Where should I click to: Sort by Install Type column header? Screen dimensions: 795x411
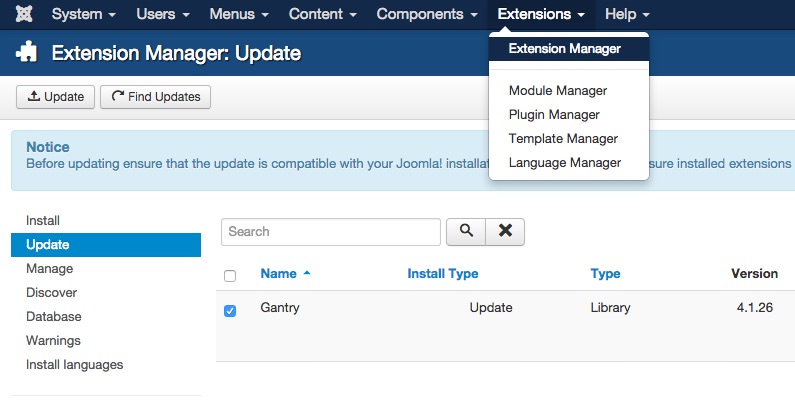(442, 273)
